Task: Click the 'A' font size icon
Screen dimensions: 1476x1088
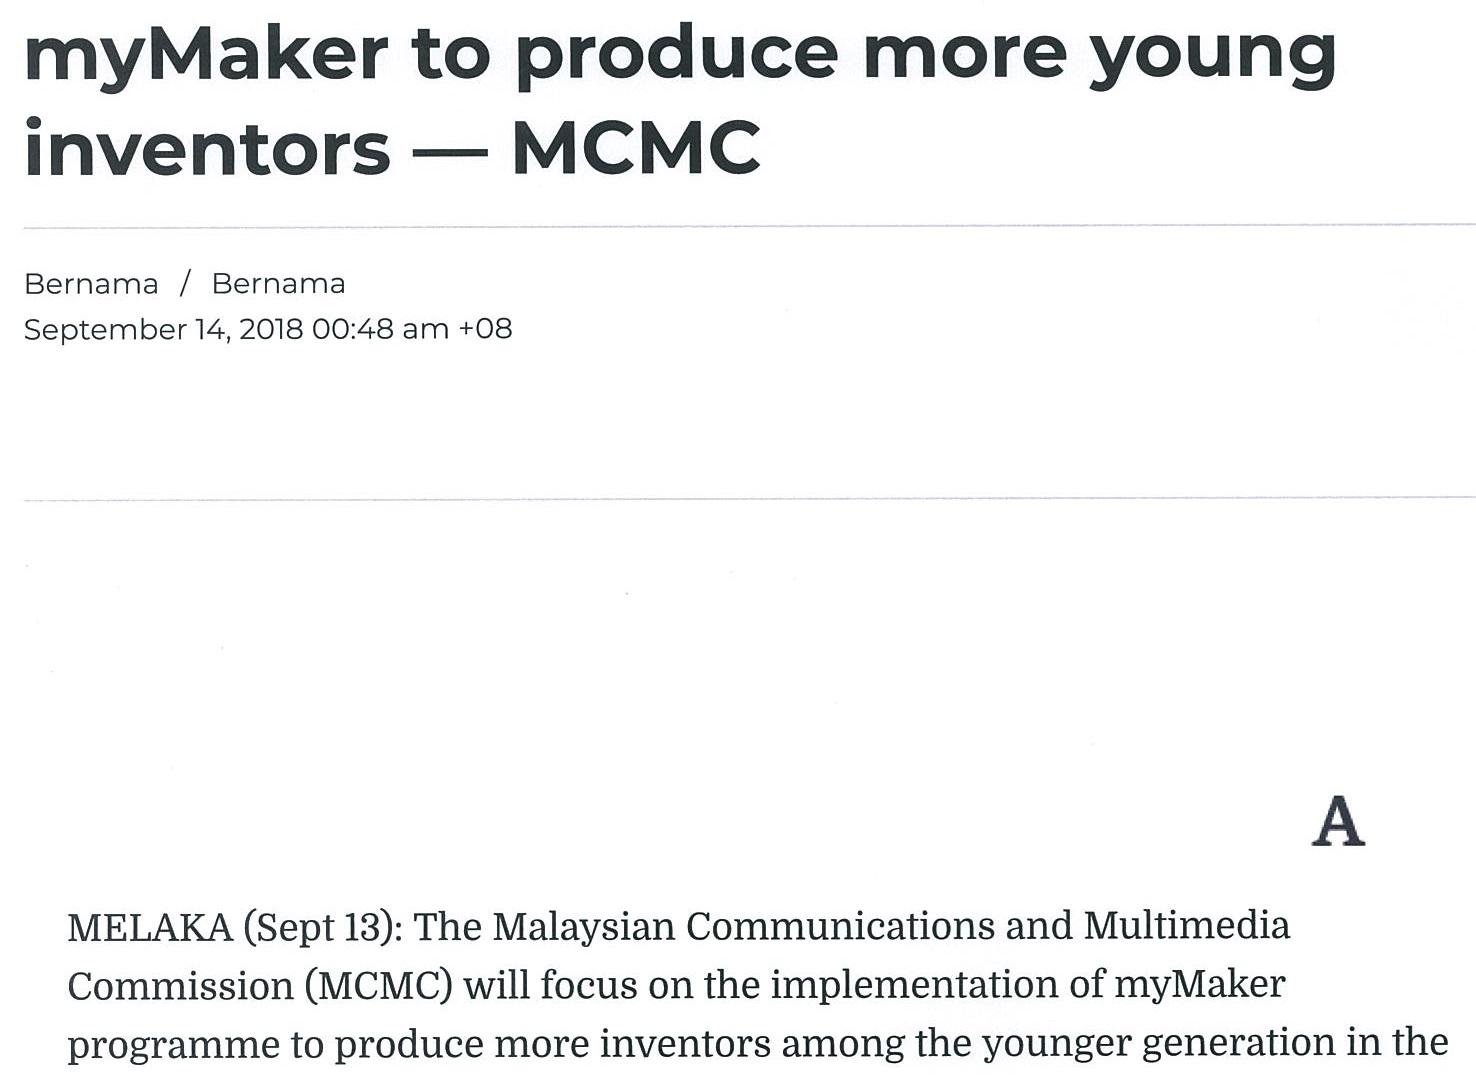Action: point(1338,822)
